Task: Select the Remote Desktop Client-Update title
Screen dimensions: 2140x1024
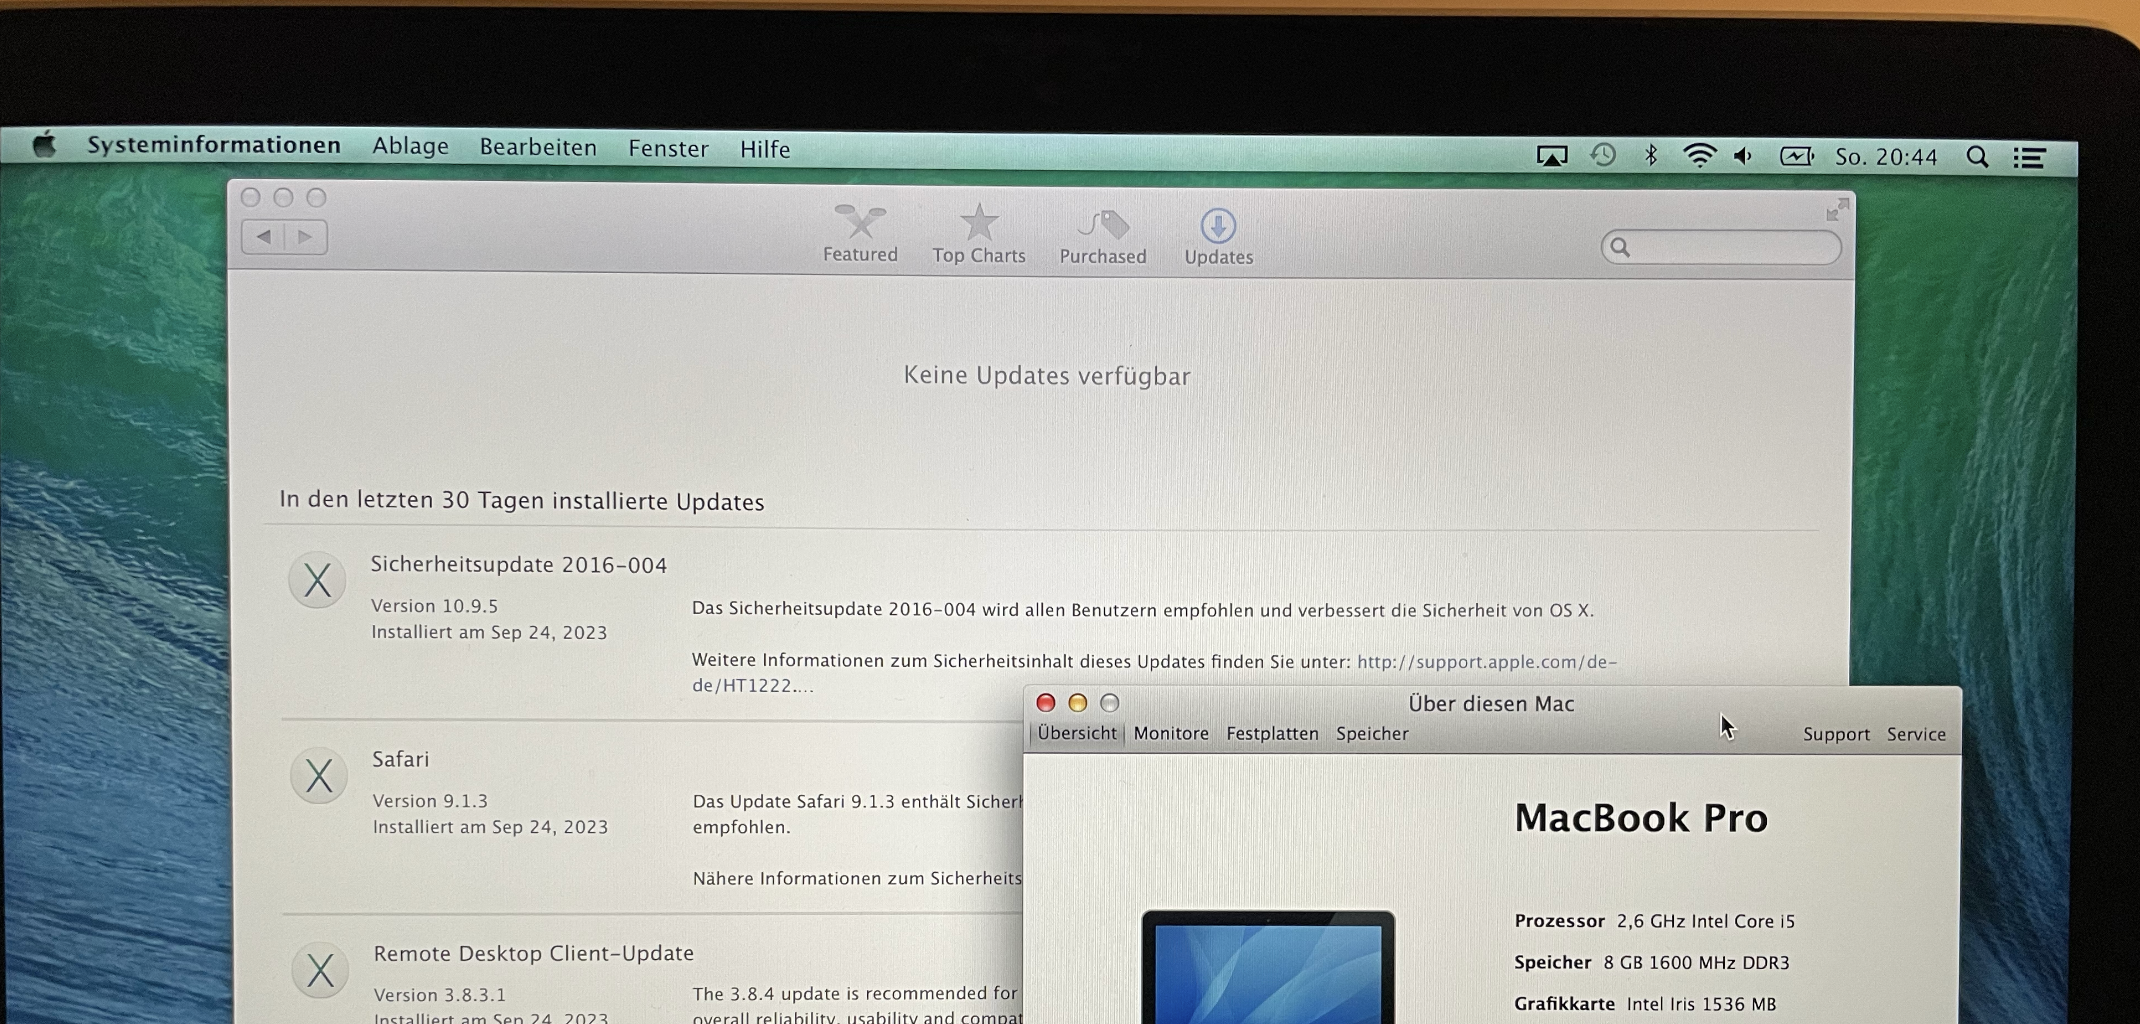Action: [534, 953]
